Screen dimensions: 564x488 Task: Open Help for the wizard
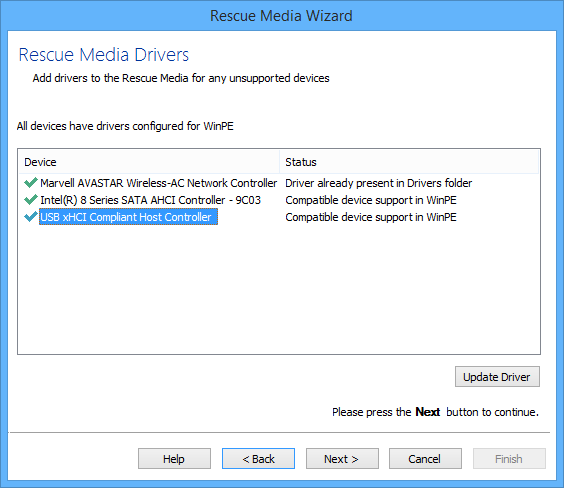click(174, 459)
